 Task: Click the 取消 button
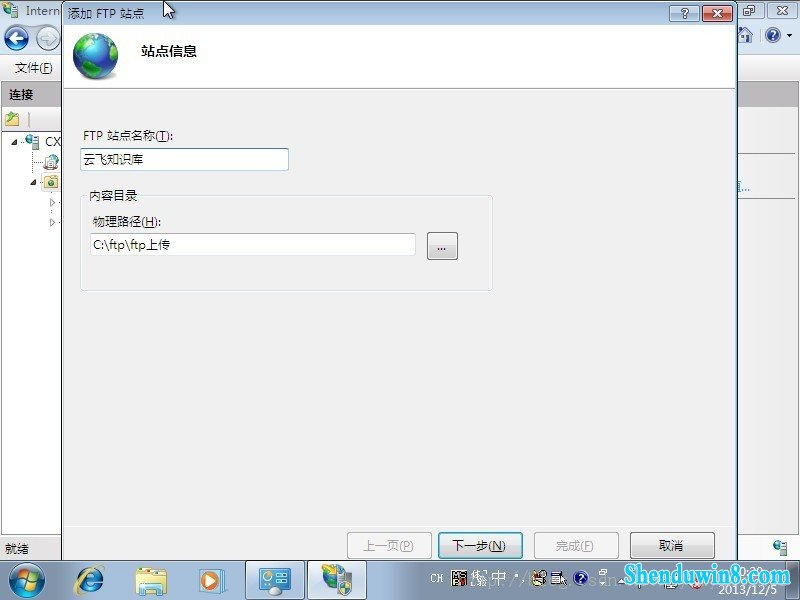[x=672, y=545]
